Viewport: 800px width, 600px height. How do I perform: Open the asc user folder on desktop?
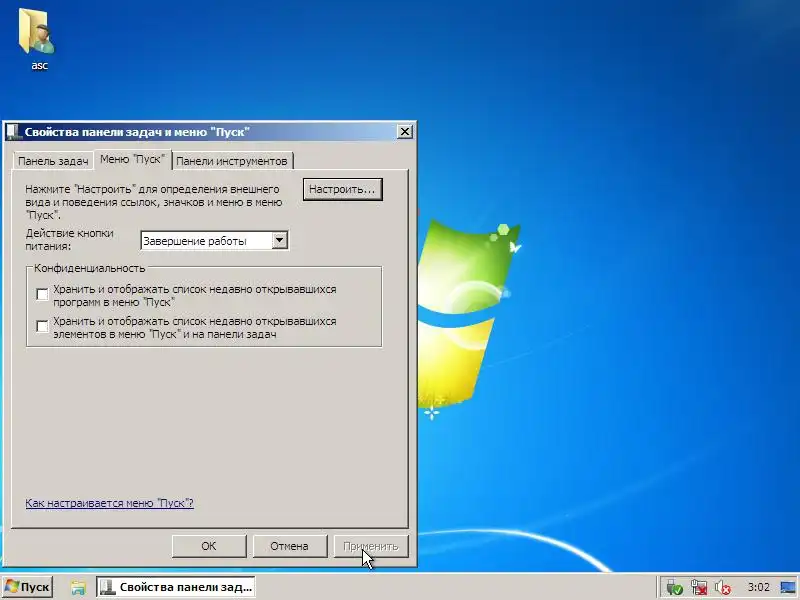[38, 39]
